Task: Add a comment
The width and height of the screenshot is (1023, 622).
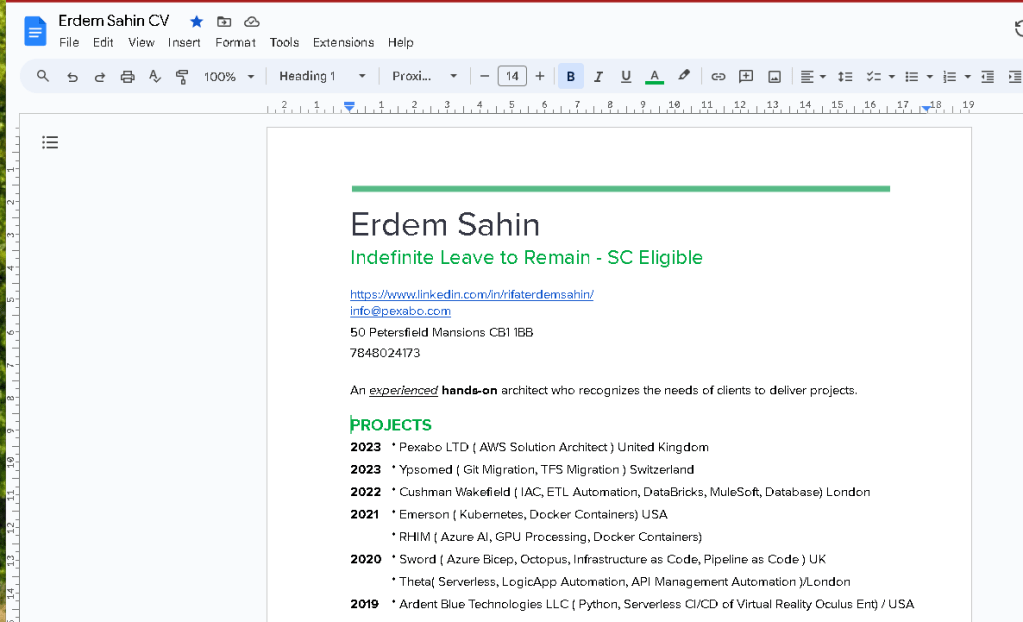Action: pos(746,76)
